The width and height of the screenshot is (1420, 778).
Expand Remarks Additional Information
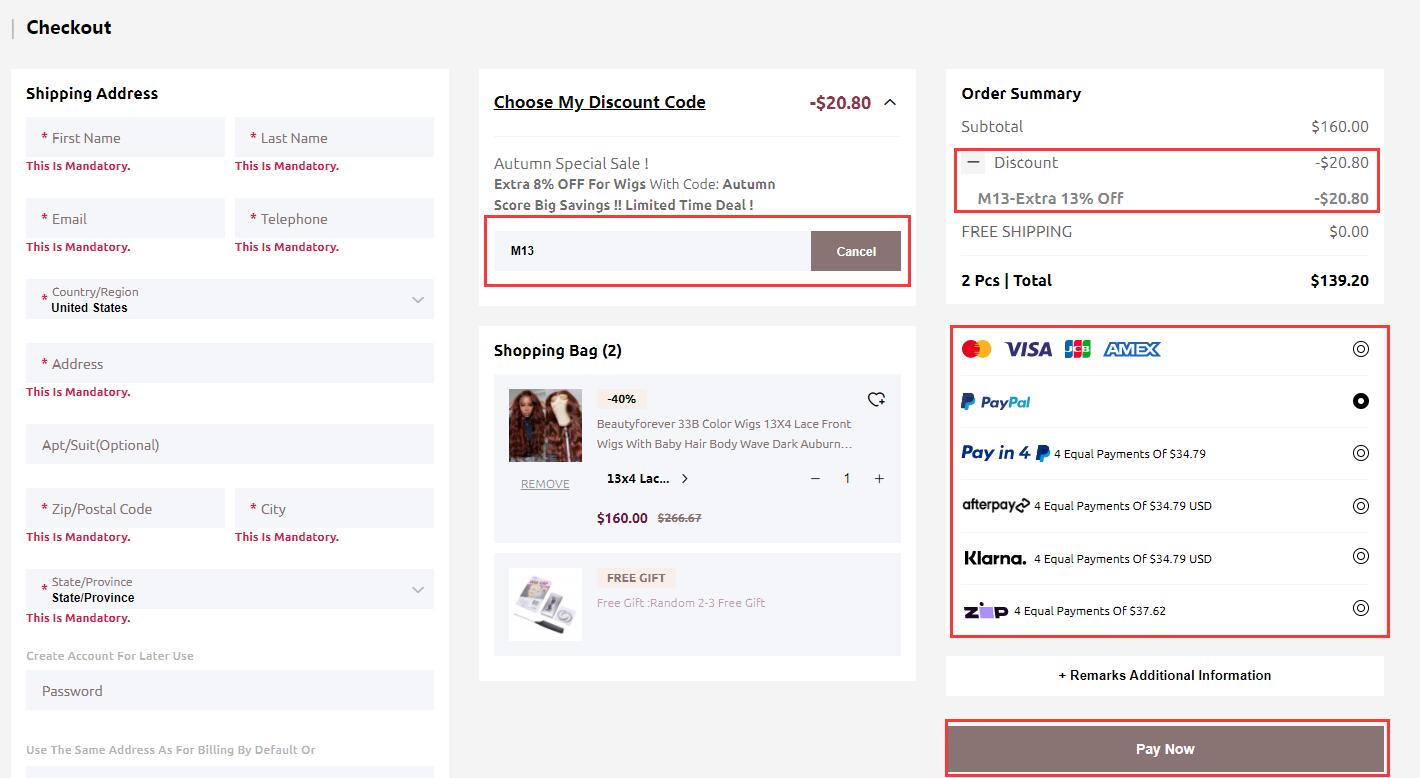coord(1164,675)
